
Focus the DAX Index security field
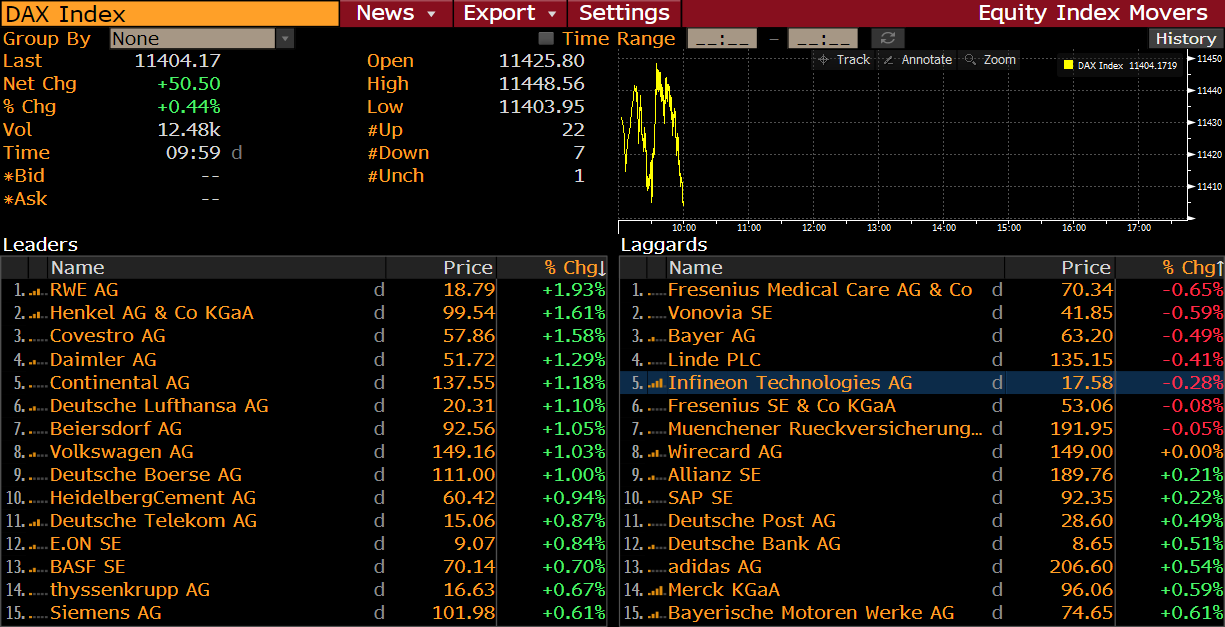(170, 13)
